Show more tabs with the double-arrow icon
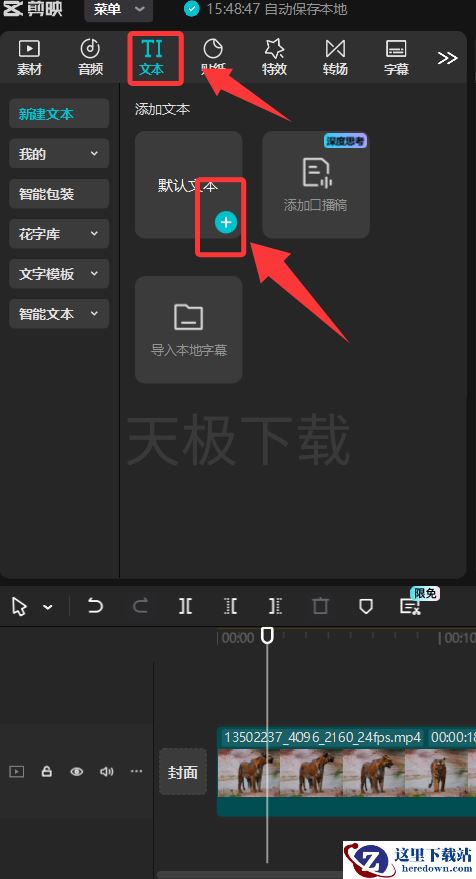The height and width of the screenshot is (879, 476). pyautogui.click(x=447, y=58)
